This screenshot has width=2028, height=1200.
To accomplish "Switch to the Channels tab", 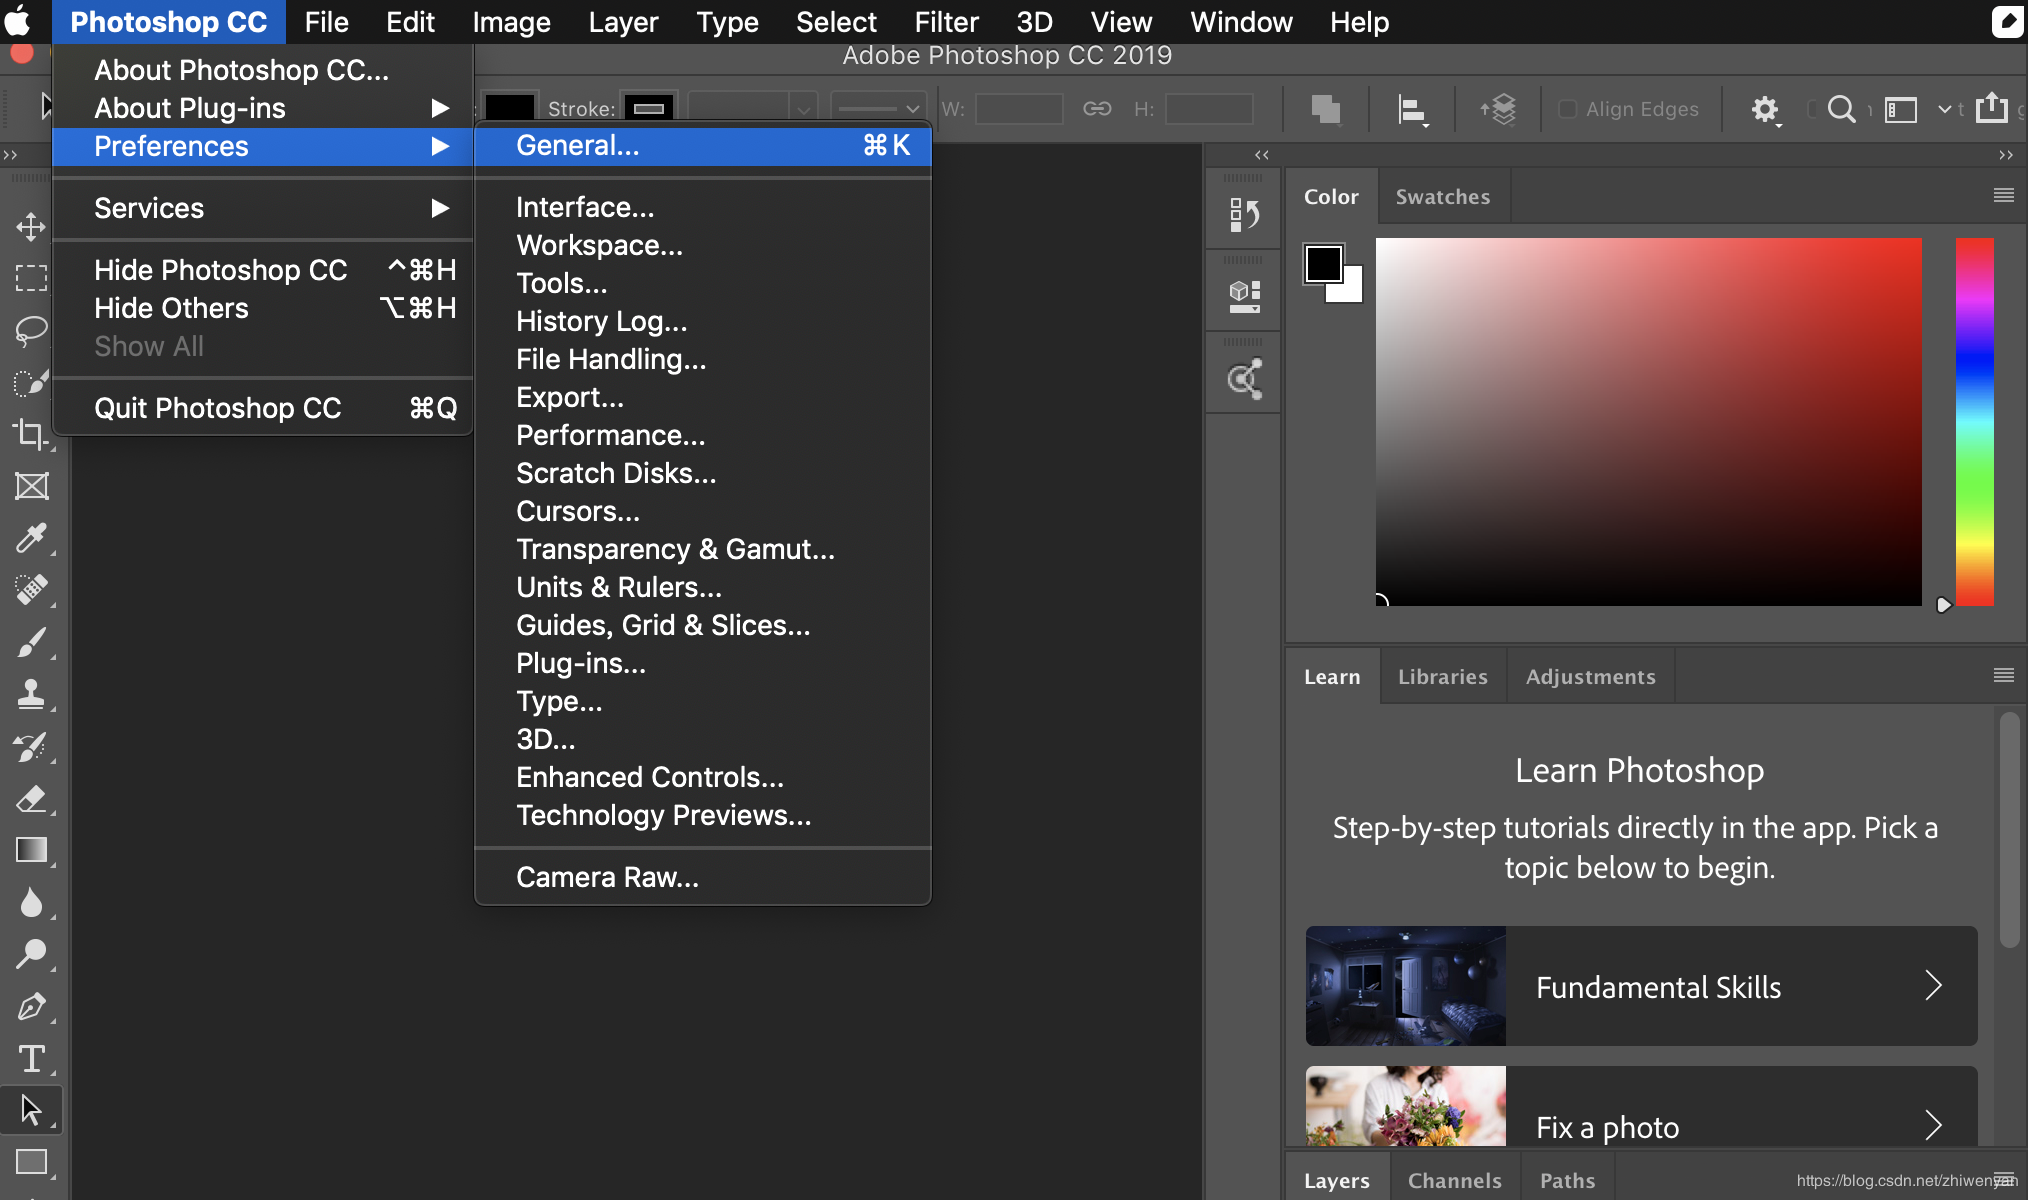I will pos(1452,1180).
